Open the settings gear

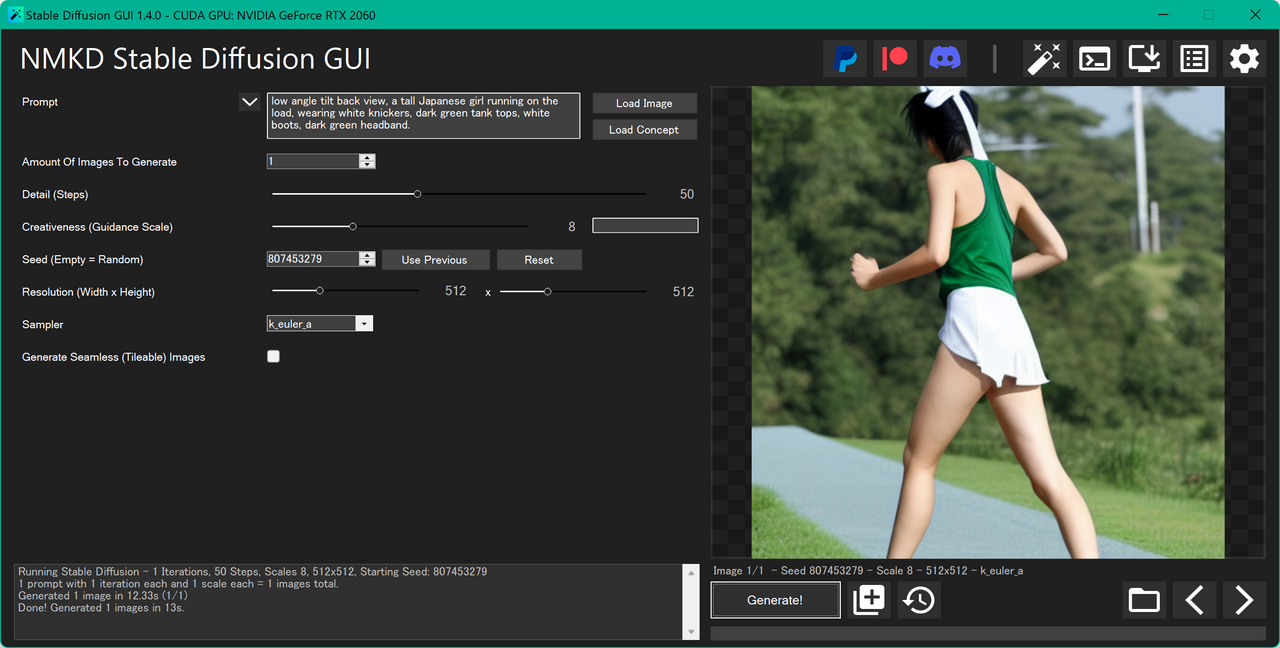point(1244,58)
